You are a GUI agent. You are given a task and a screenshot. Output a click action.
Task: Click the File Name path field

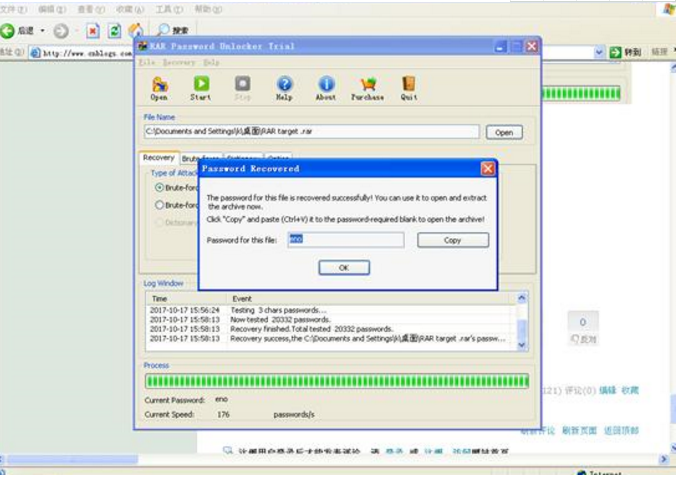point(311,131)
